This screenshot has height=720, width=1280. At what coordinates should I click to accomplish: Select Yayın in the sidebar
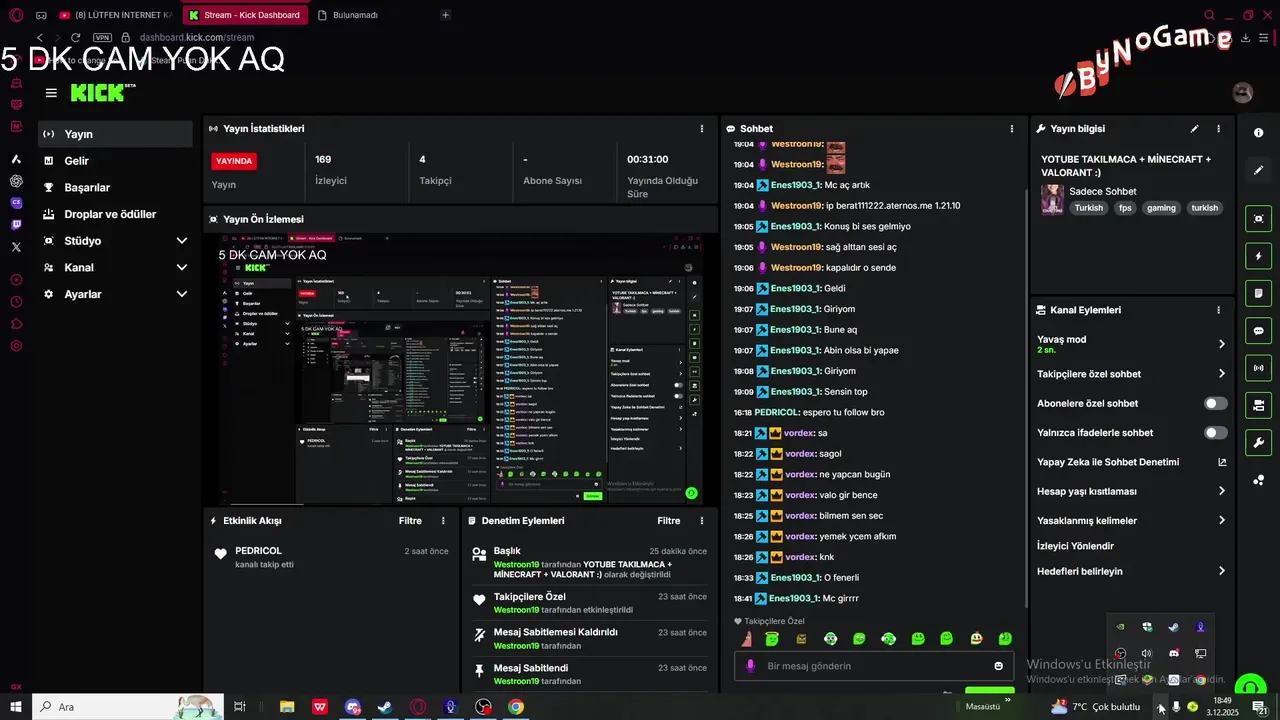point(115,134)
